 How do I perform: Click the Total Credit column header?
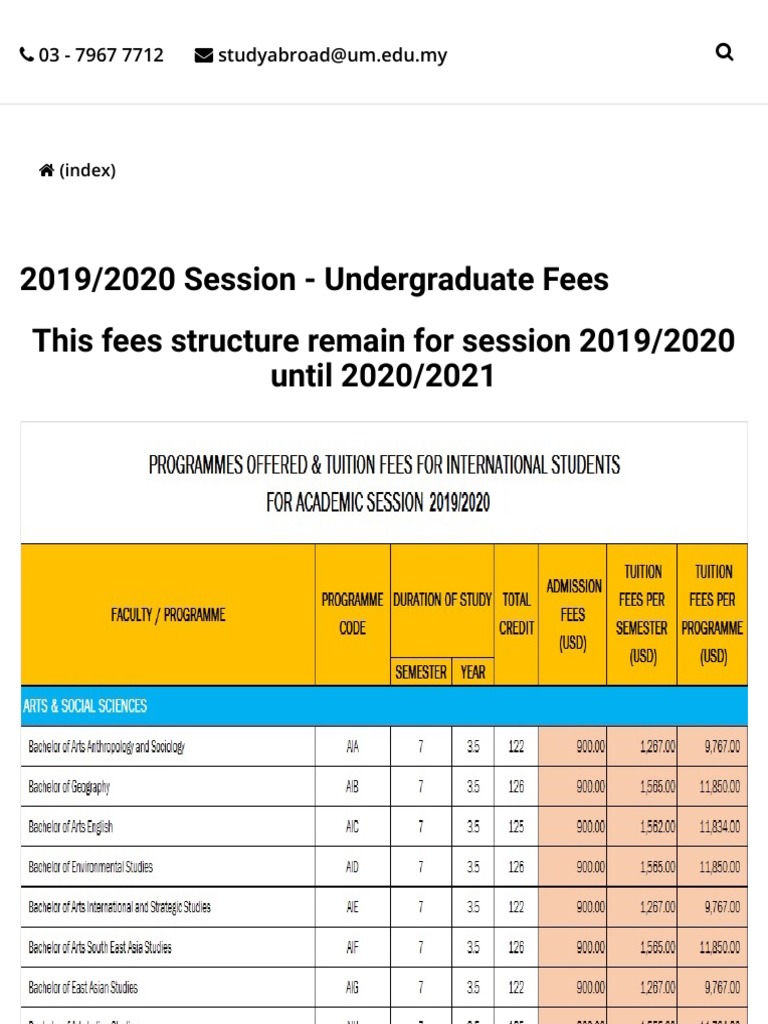click(x=516, y=615)
